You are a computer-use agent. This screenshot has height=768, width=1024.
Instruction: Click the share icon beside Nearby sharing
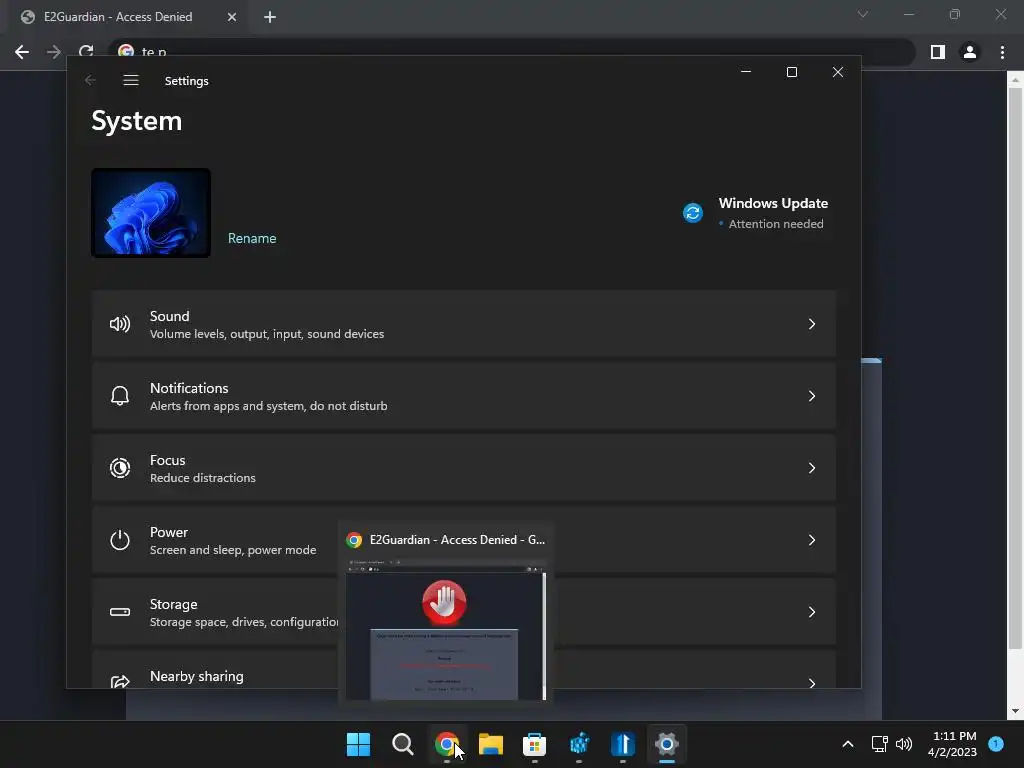coord(120,682)
